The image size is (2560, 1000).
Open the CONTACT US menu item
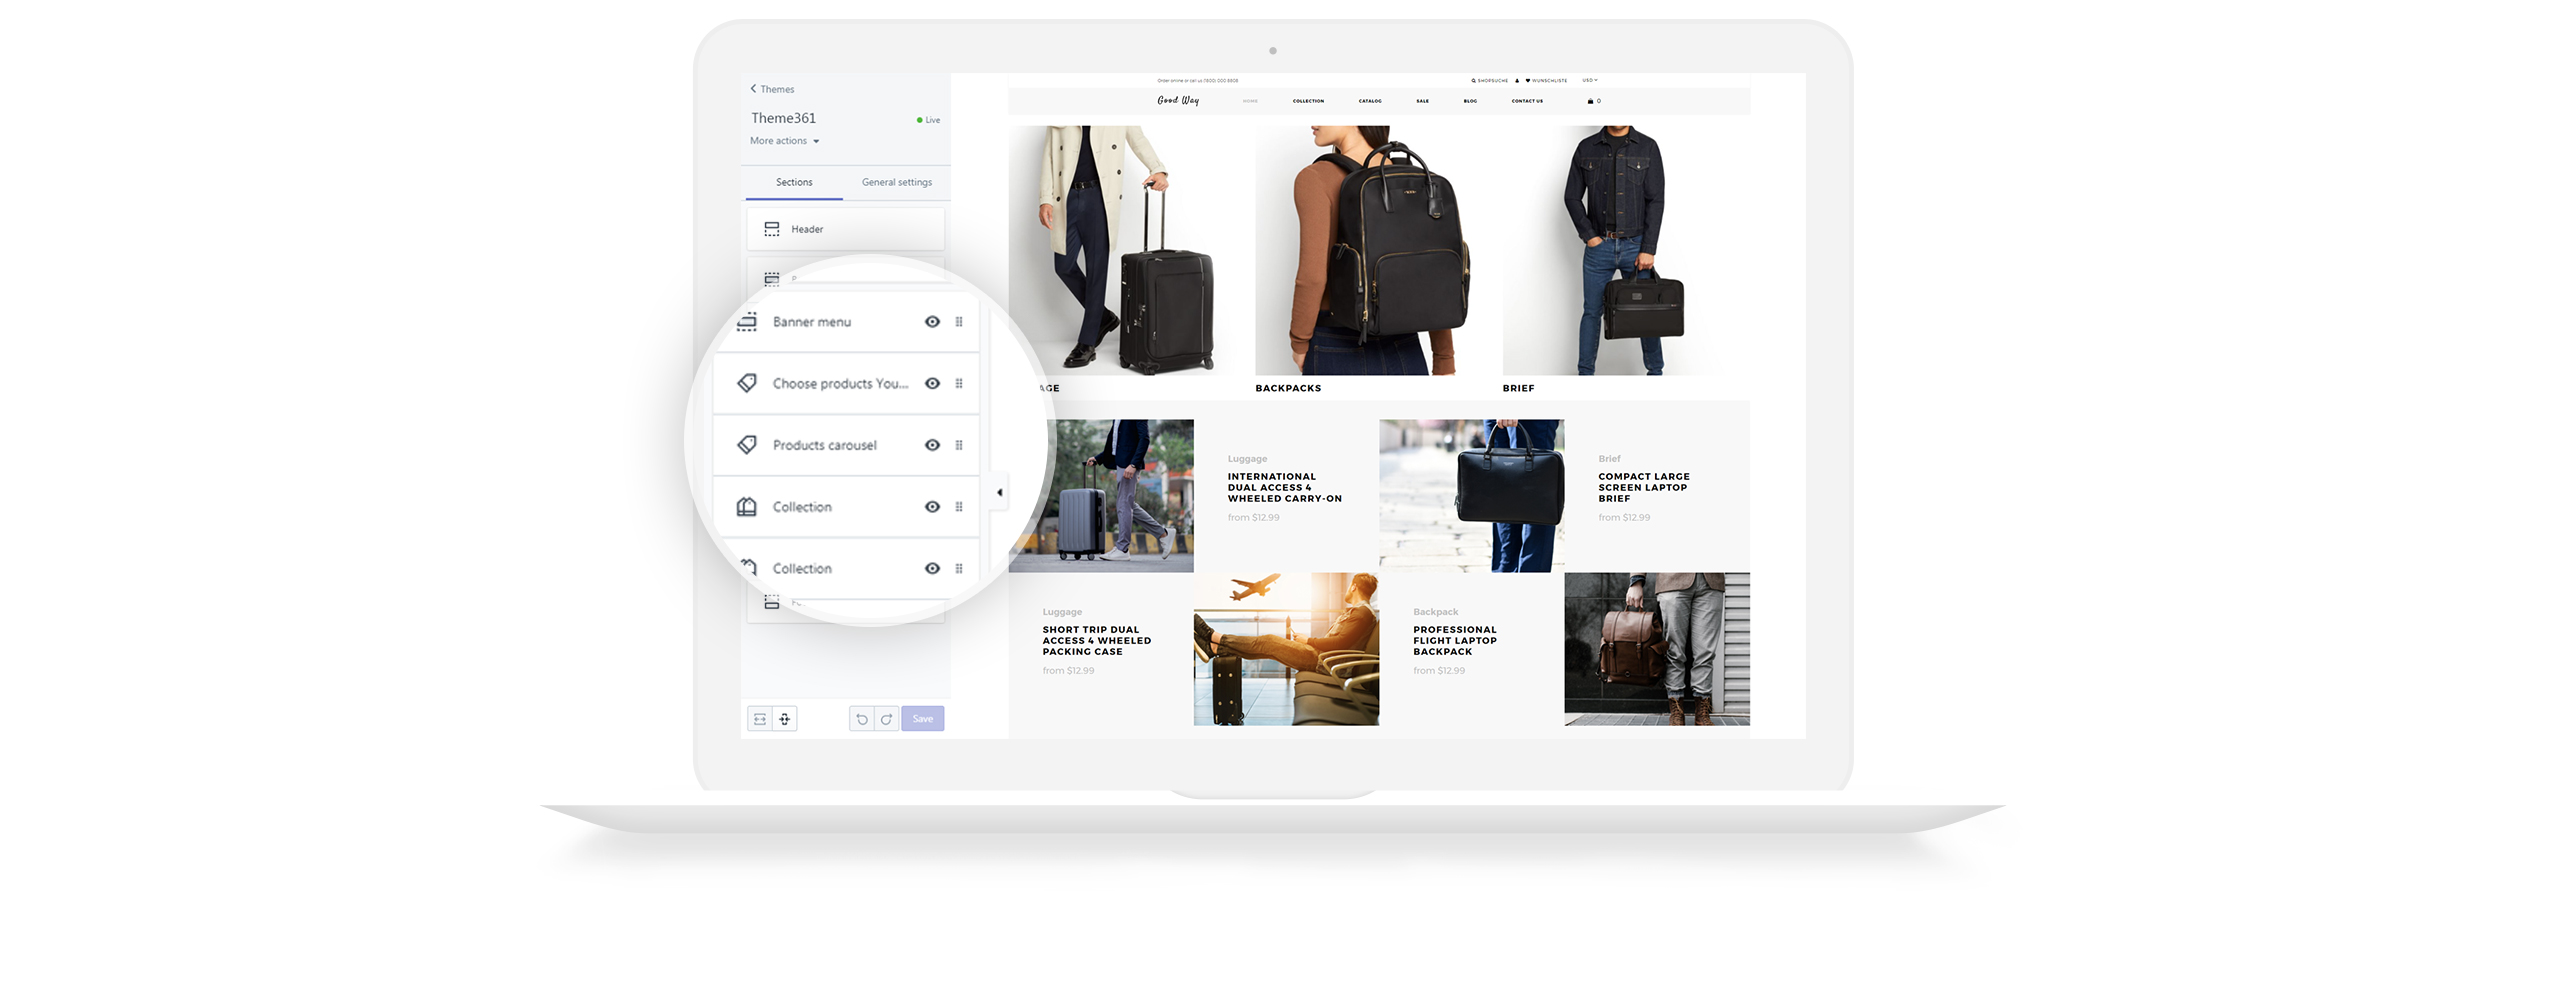click(x=1527, y=101)
